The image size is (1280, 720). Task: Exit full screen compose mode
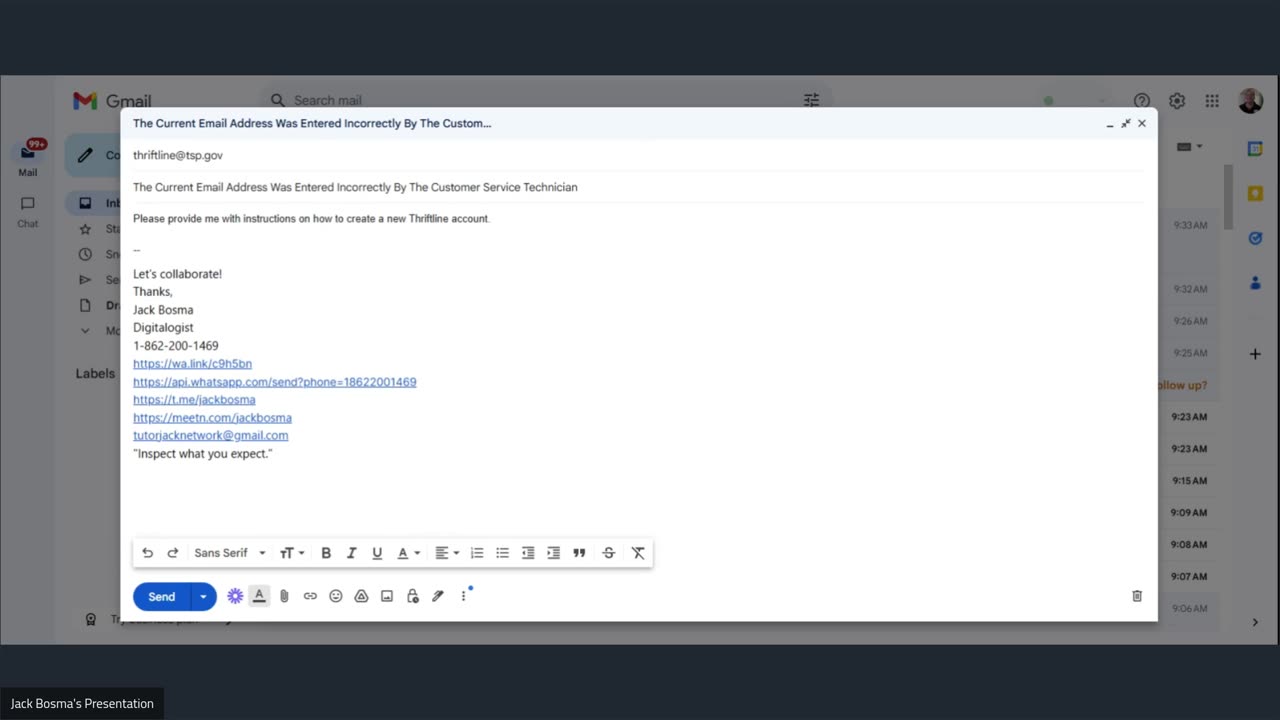(x=1126, y=124)
